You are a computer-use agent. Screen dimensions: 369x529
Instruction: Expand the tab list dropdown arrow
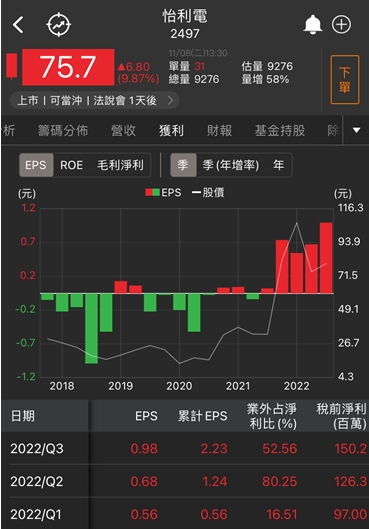pos(357,130)
